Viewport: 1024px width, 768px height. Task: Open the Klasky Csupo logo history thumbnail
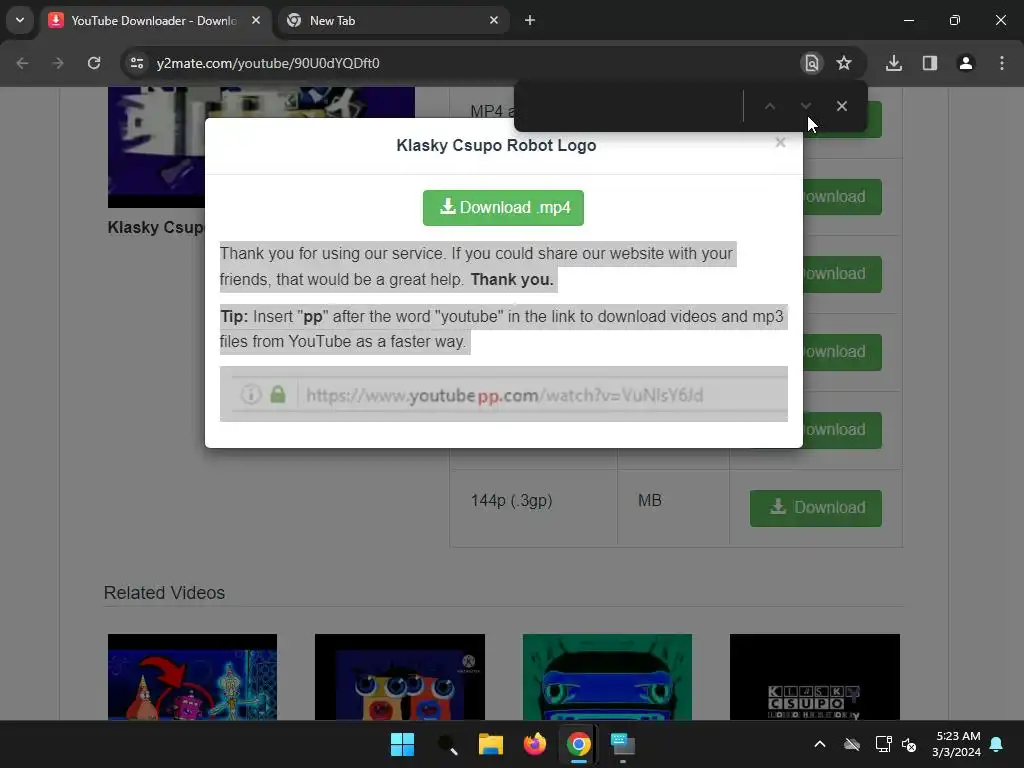point(814,677)
